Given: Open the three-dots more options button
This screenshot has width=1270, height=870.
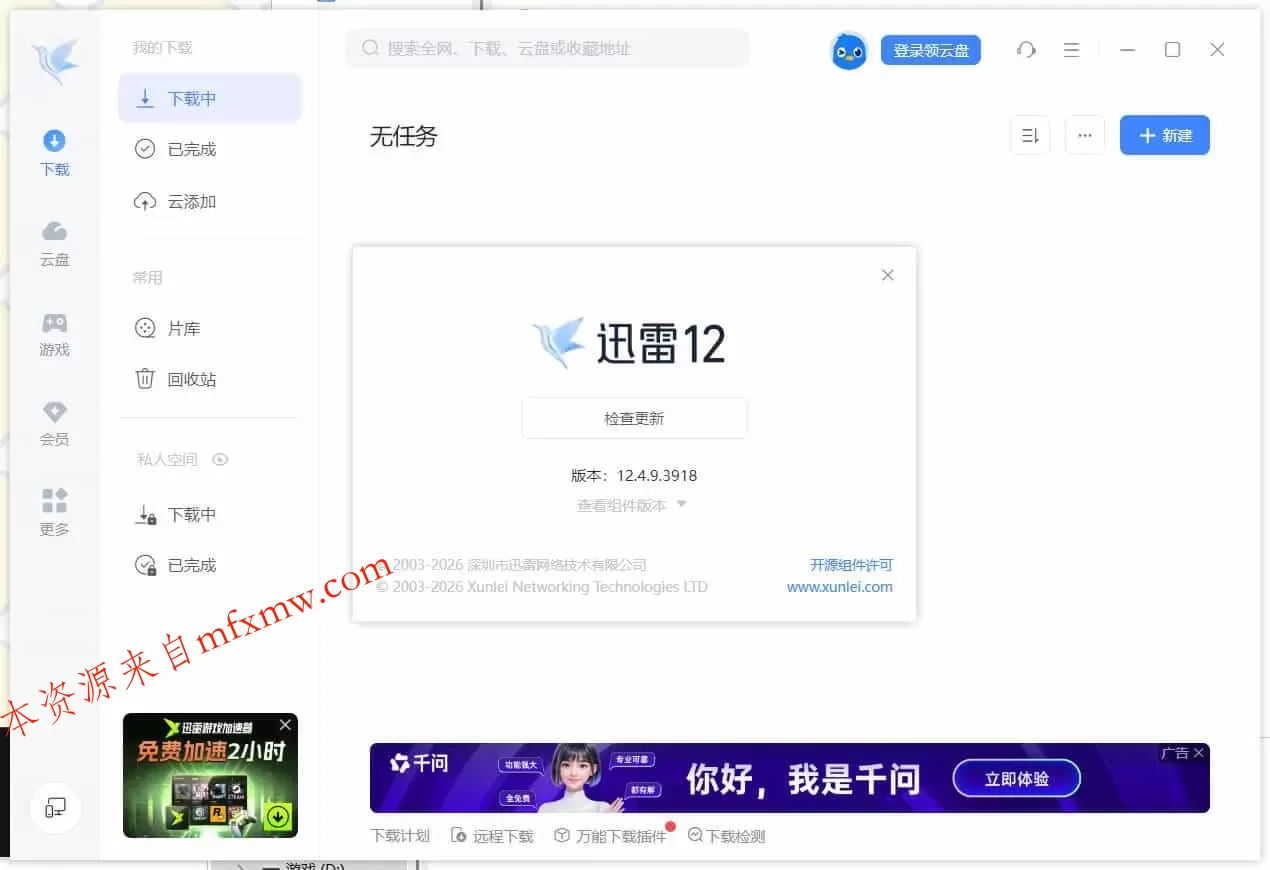Looking at the screenshot, I should pyautogui.click(x=1085, y=135).
